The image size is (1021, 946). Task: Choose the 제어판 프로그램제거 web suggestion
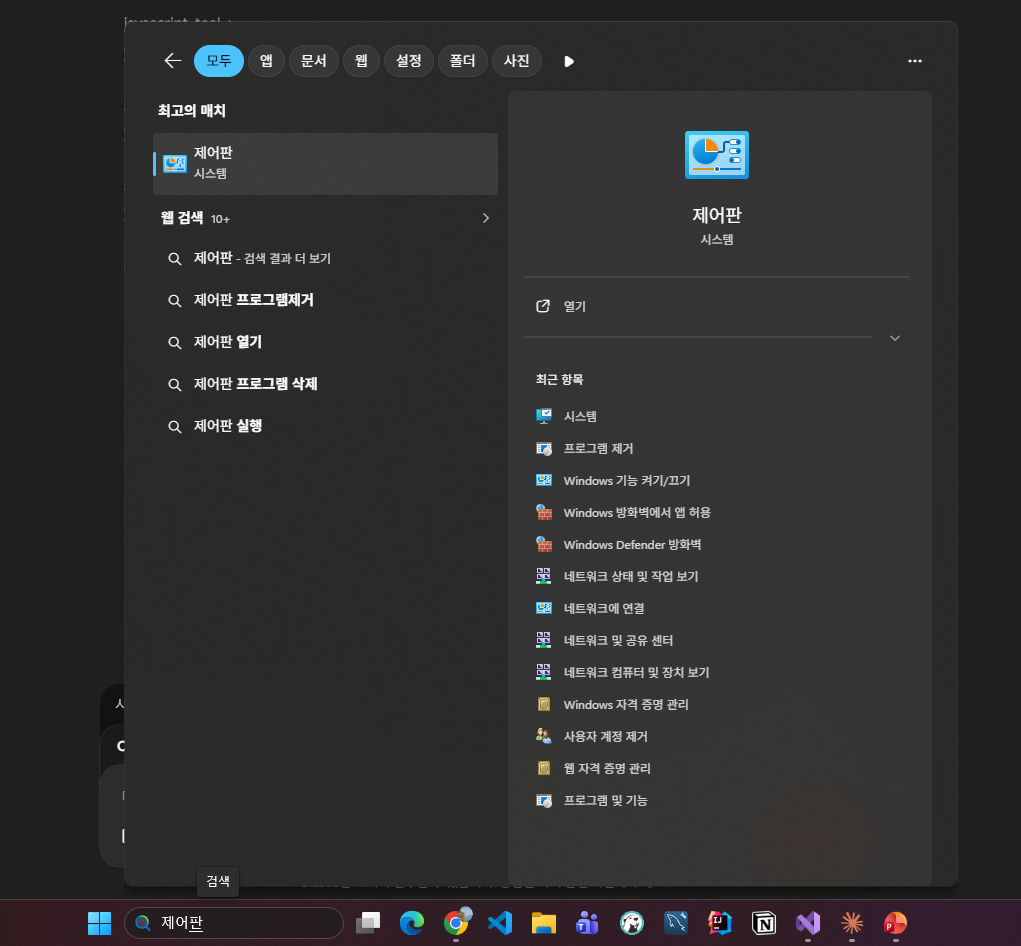click(325, 300)
